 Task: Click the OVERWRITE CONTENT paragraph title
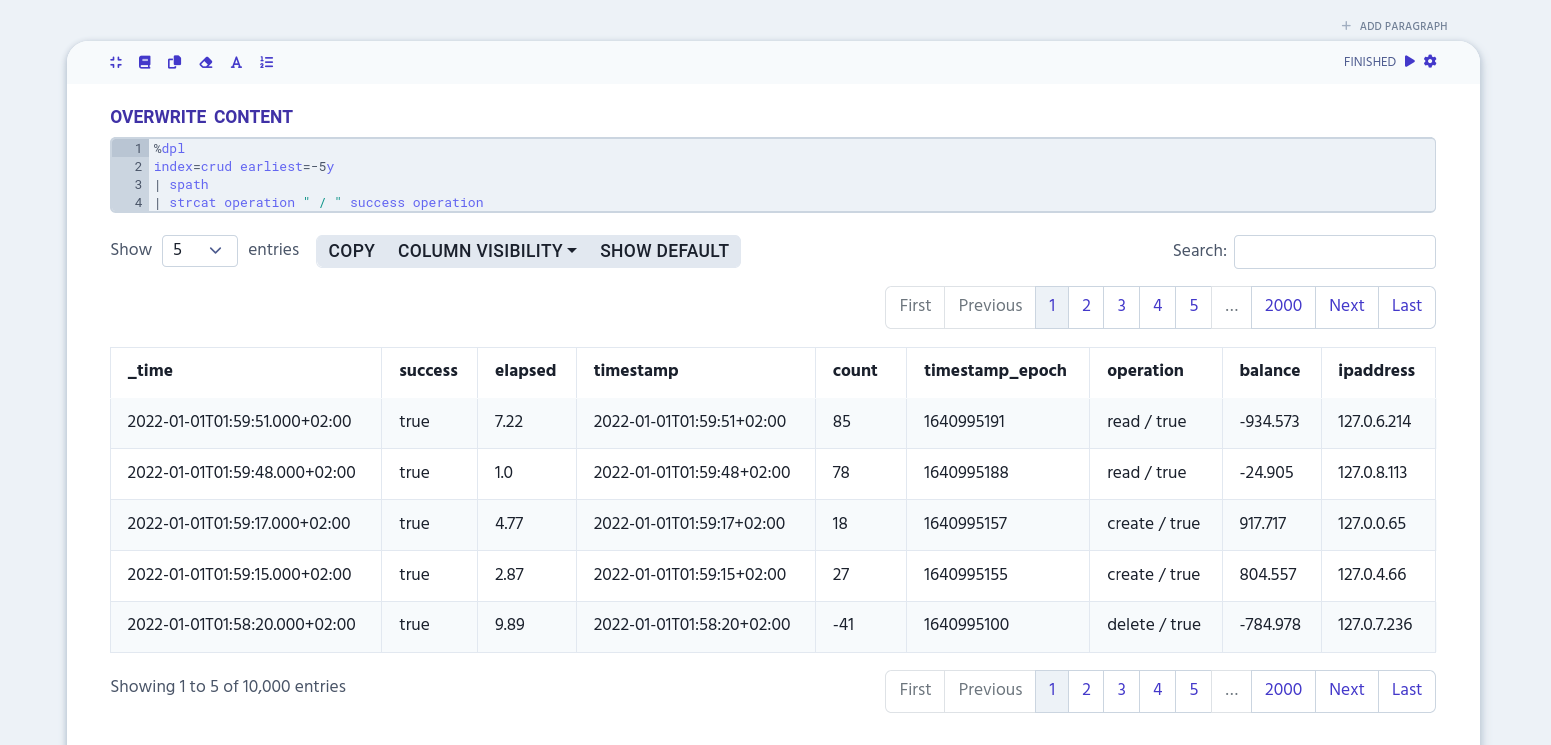tap(201, 117)
